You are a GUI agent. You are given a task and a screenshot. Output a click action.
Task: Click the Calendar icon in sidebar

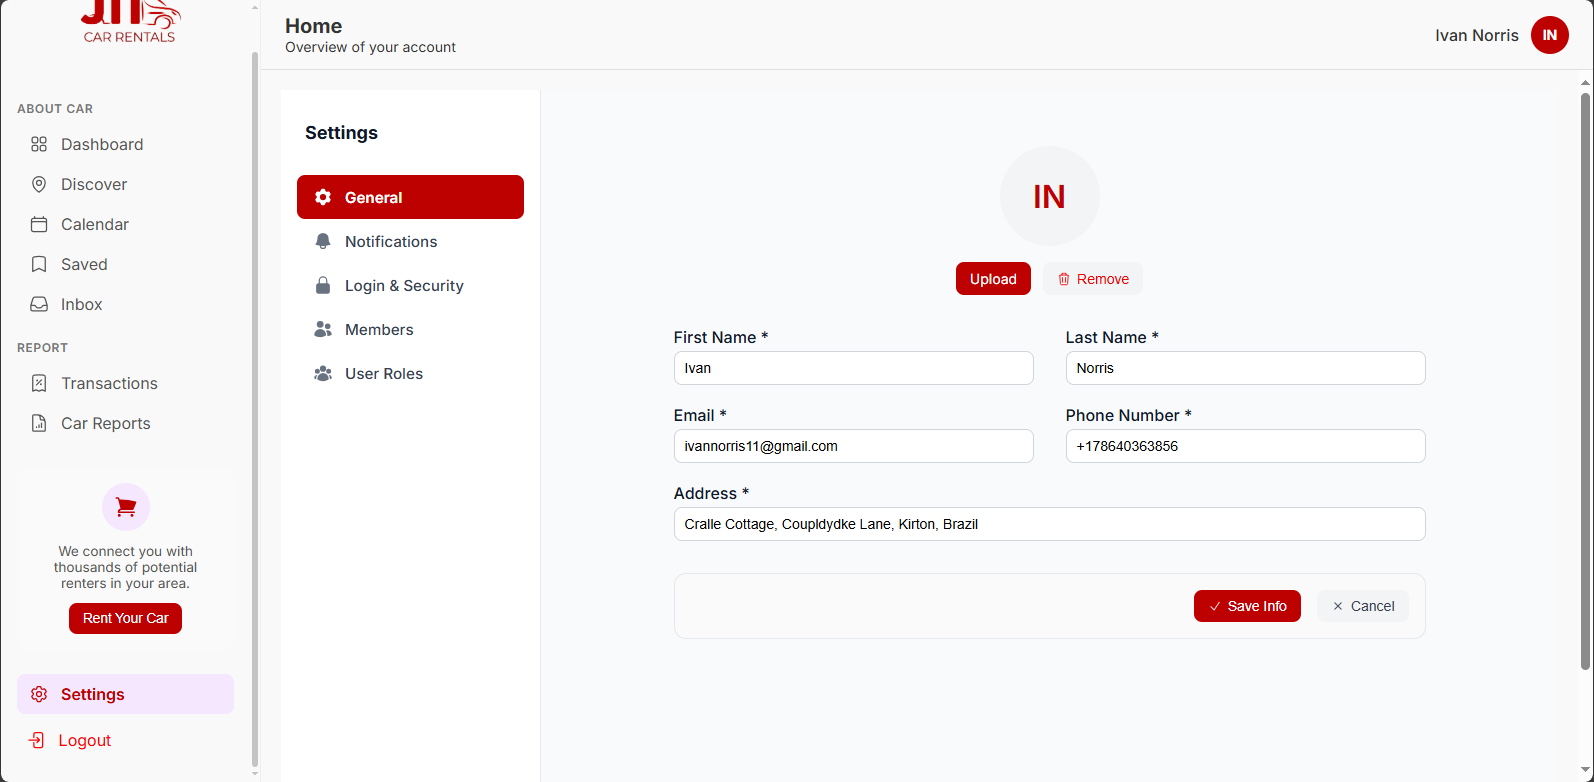point(39,224)
